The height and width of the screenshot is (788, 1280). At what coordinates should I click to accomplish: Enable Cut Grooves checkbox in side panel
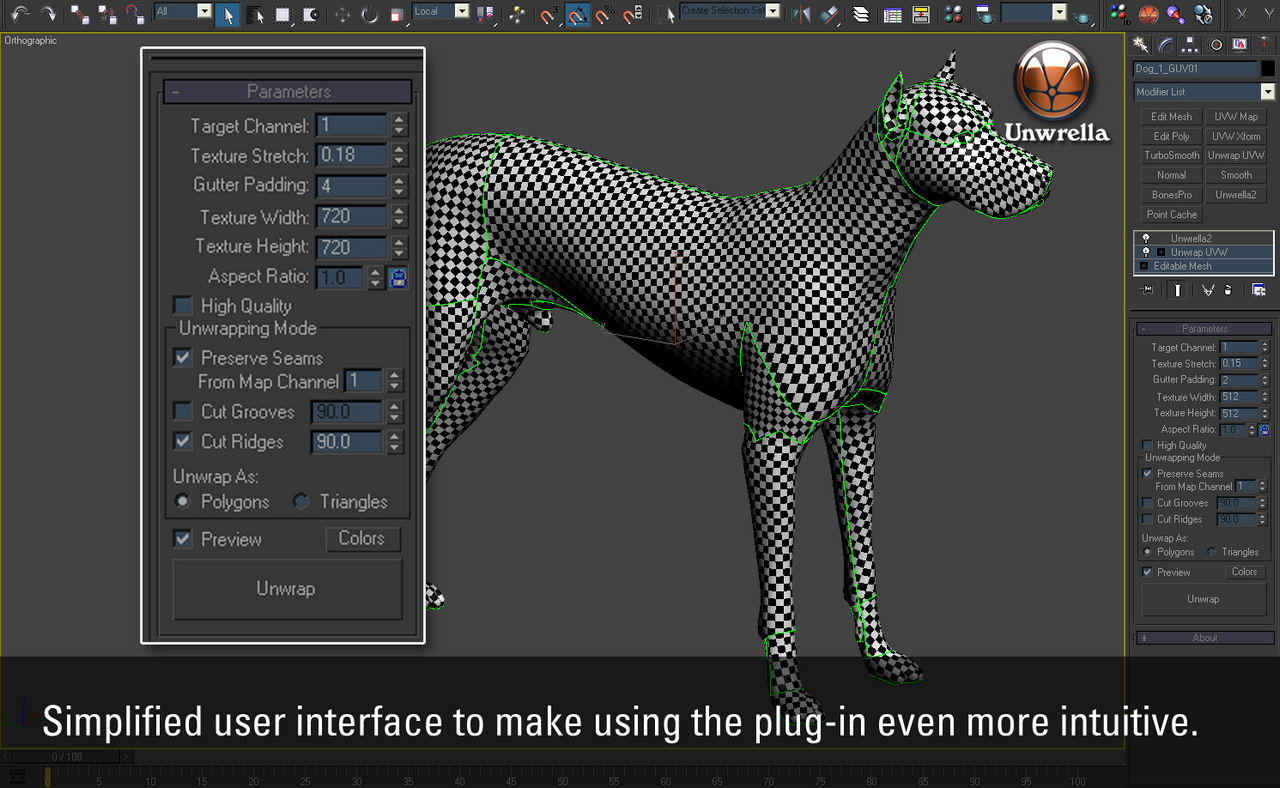(x=1147, y=503)
